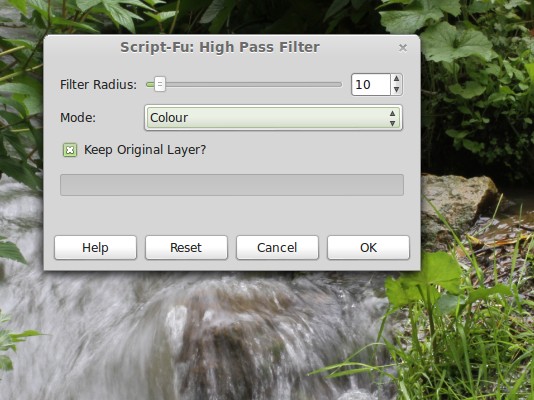Image resolution: width=534 pixels, height=400 pixels.
Task: Click the empty progress bar area
Action: [232, 185]
